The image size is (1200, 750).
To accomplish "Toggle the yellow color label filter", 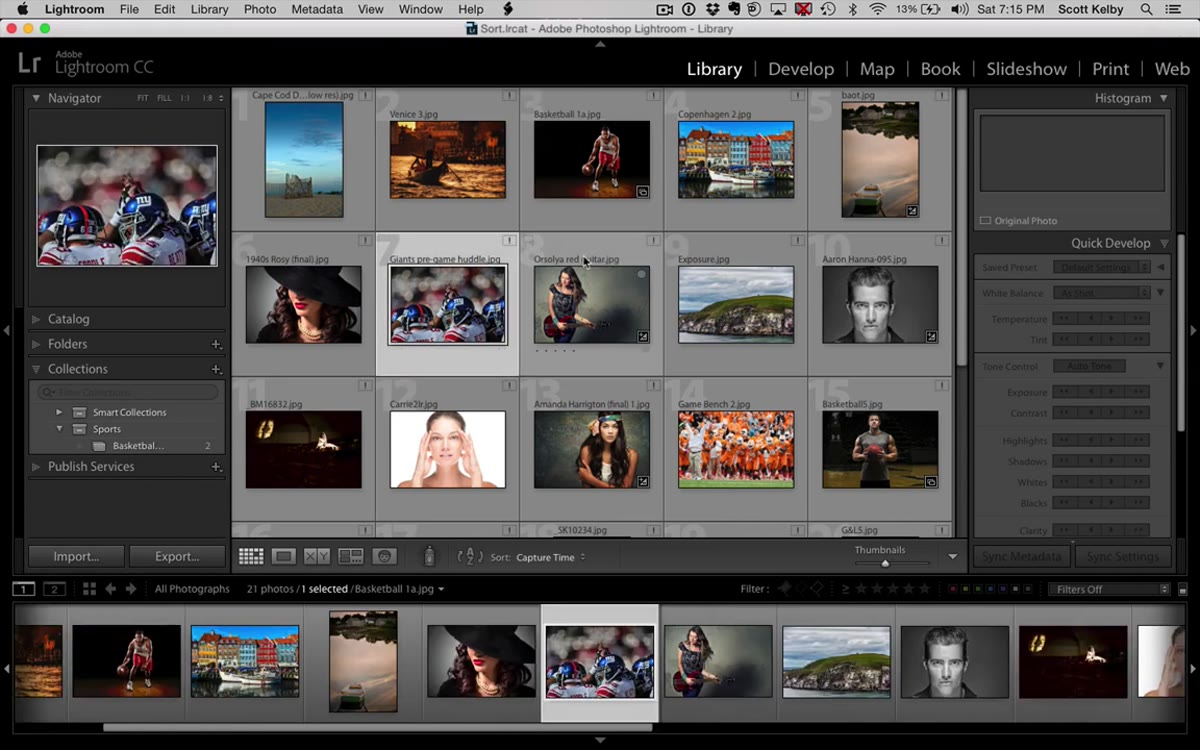I will tap(963, 589).
